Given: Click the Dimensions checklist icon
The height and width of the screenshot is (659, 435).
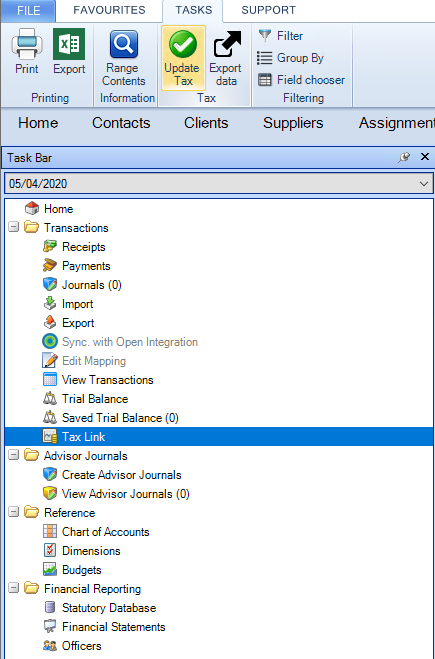Looking at the screenshot, I should point(50,551).
